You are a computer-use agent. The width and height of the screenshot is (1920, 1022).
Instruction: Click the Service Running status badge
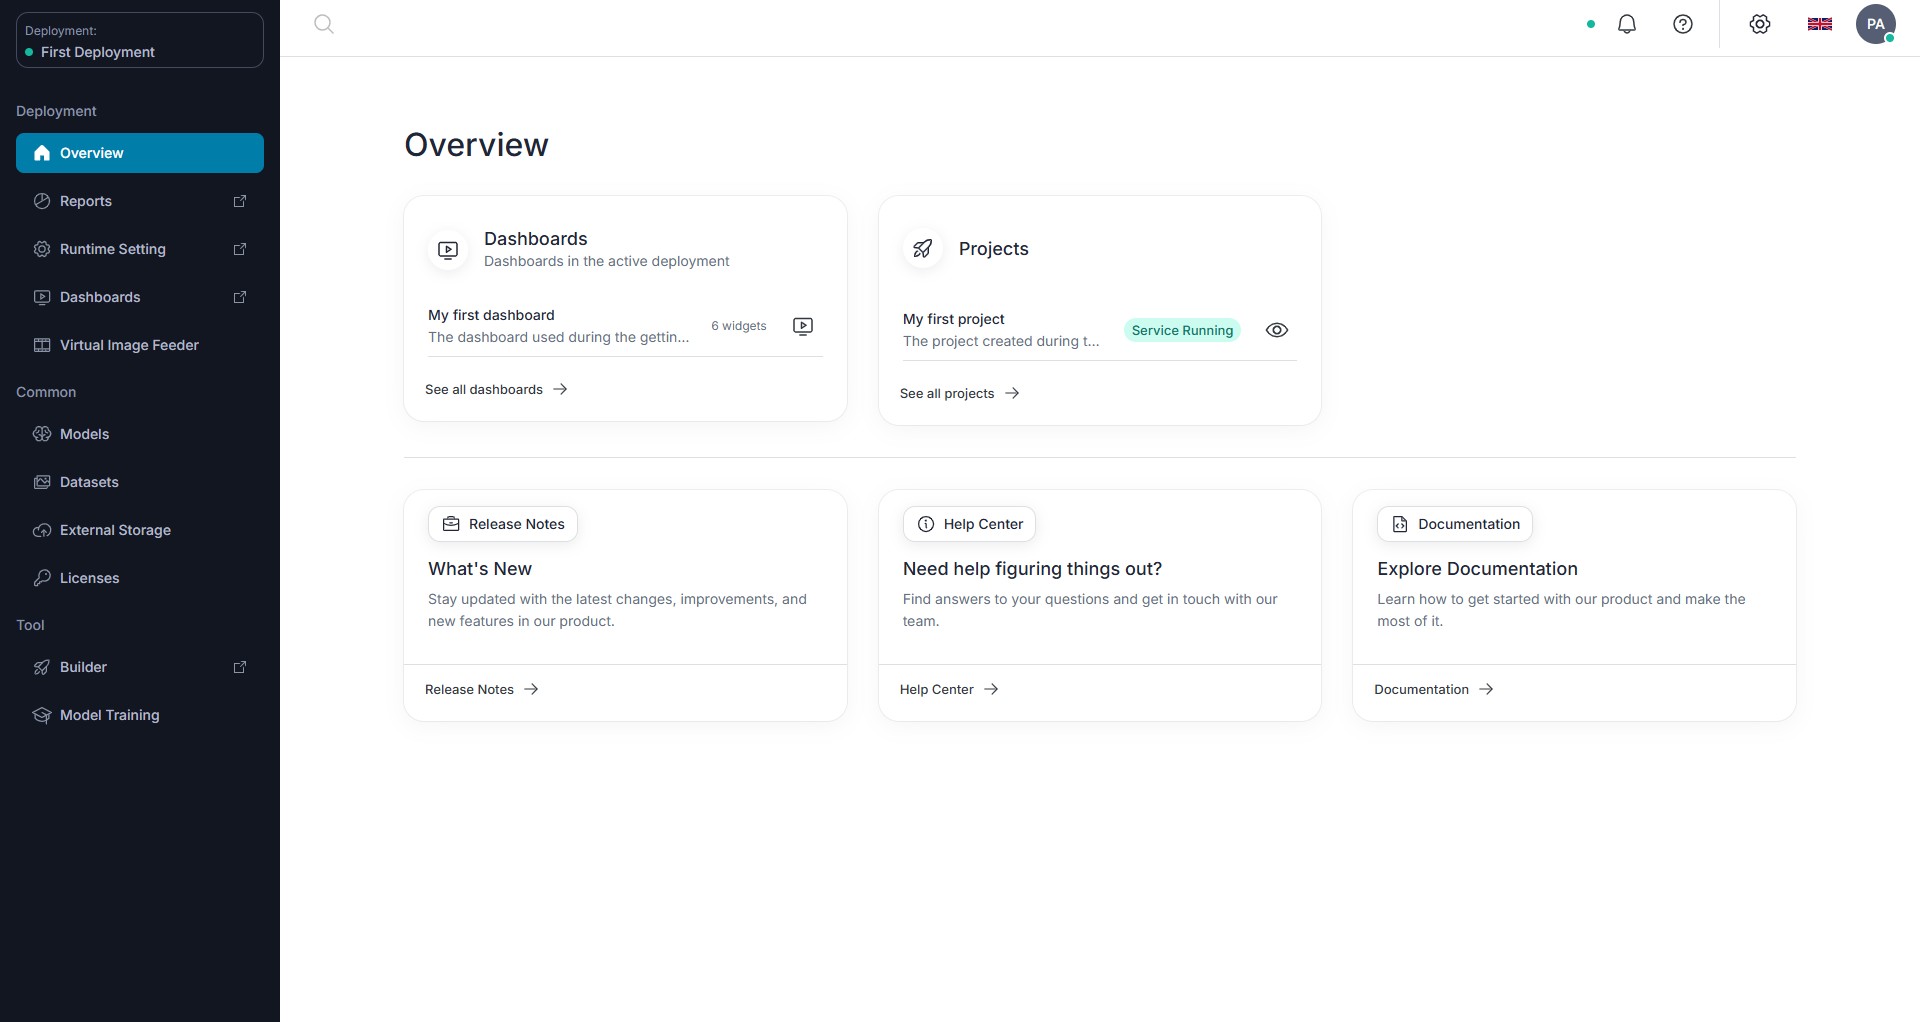[x=1182, y=330]
